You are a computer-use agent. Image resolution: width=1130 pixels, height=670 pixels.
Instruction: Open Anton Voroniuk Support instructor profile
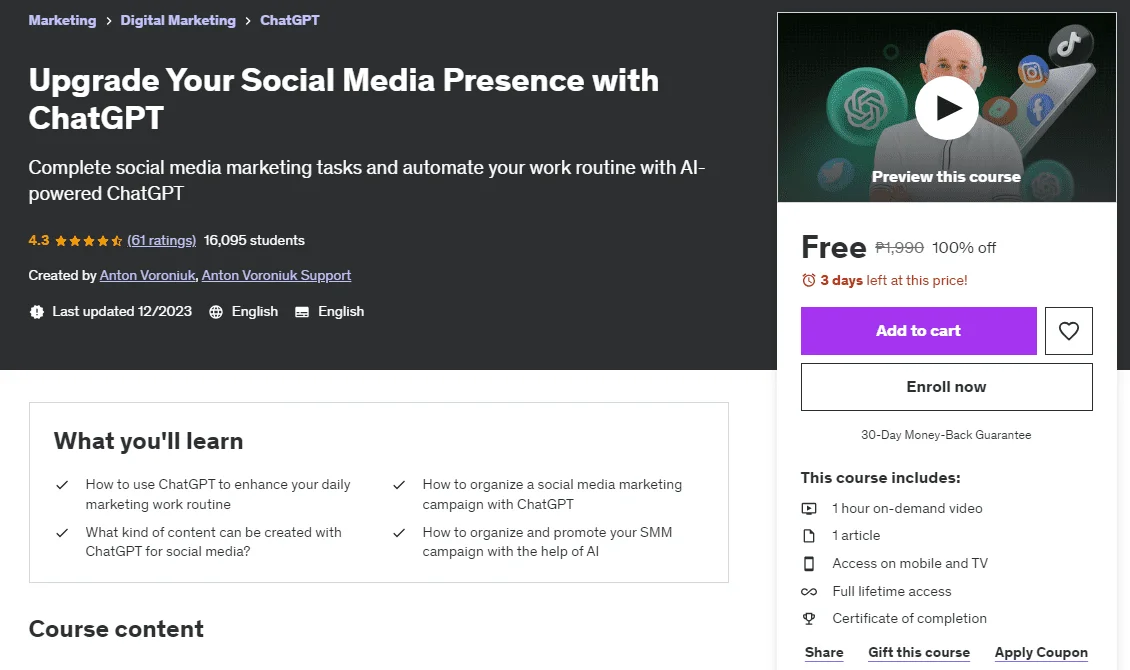[x=276, y=275]
